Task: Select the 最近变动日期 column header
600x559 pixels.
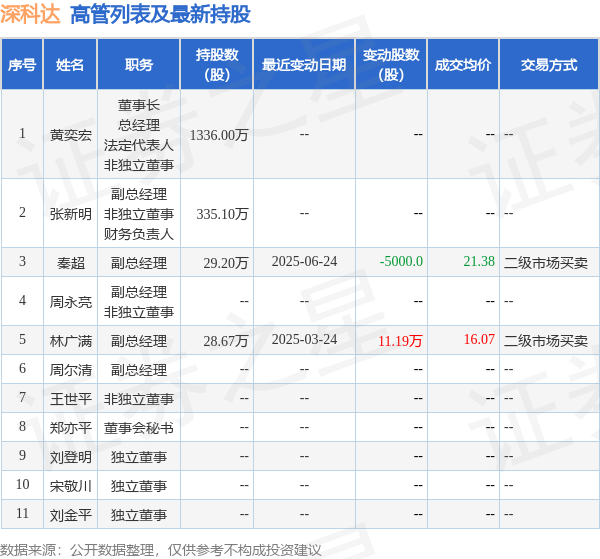Action: click(x=304, y=65)
